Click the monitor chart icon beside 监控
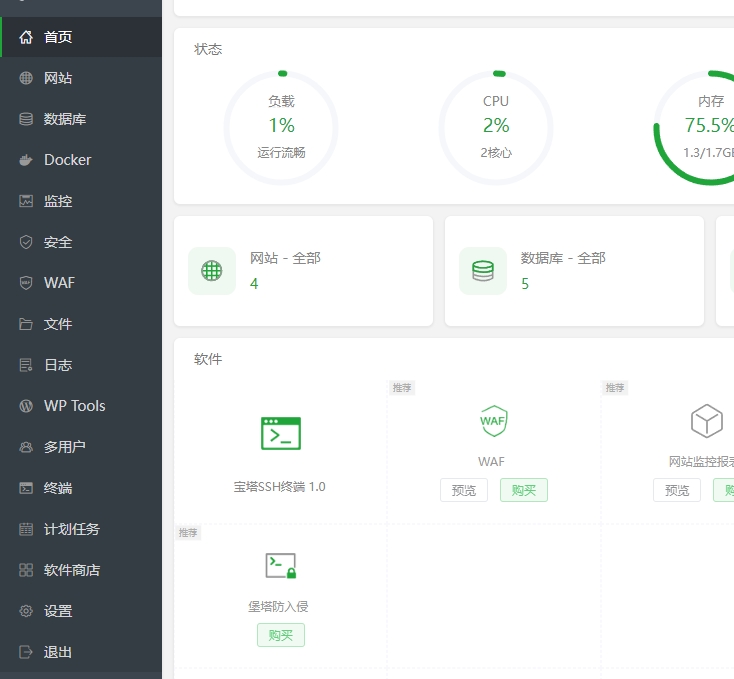 click(26, 201)
